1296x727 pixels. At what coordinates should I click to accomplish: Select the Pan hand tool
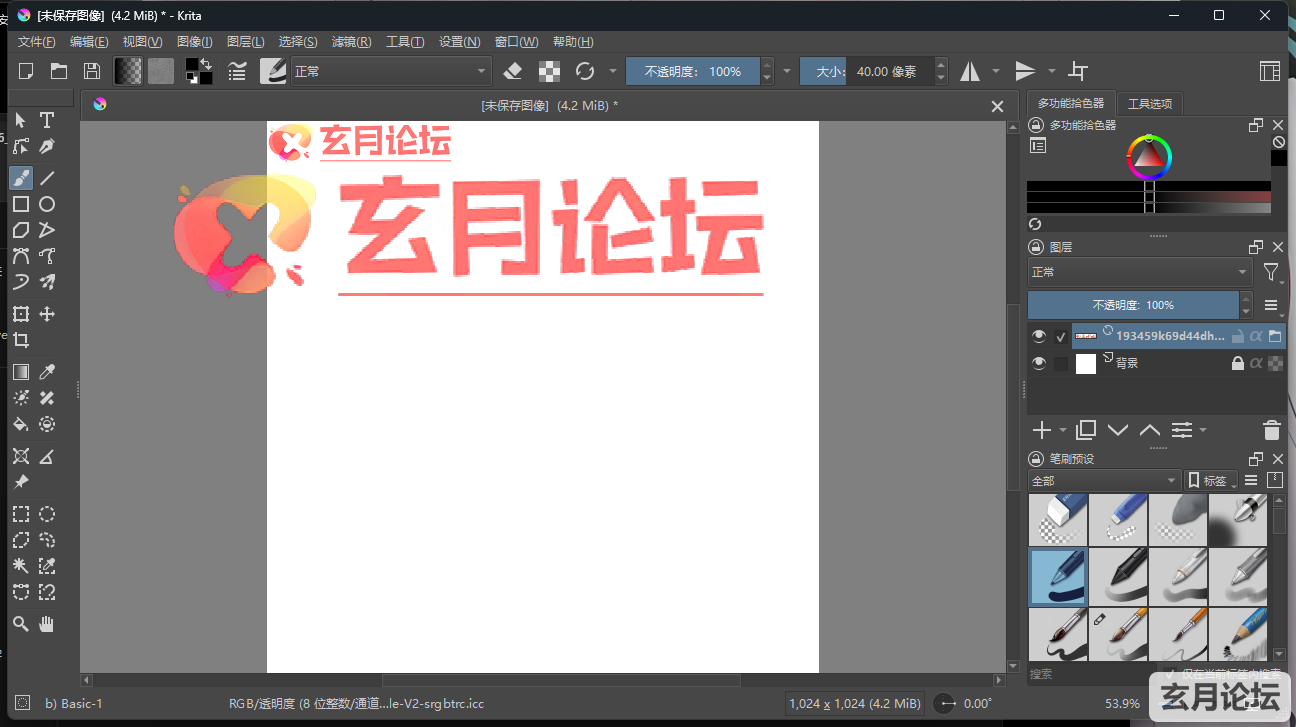point(47,624)
